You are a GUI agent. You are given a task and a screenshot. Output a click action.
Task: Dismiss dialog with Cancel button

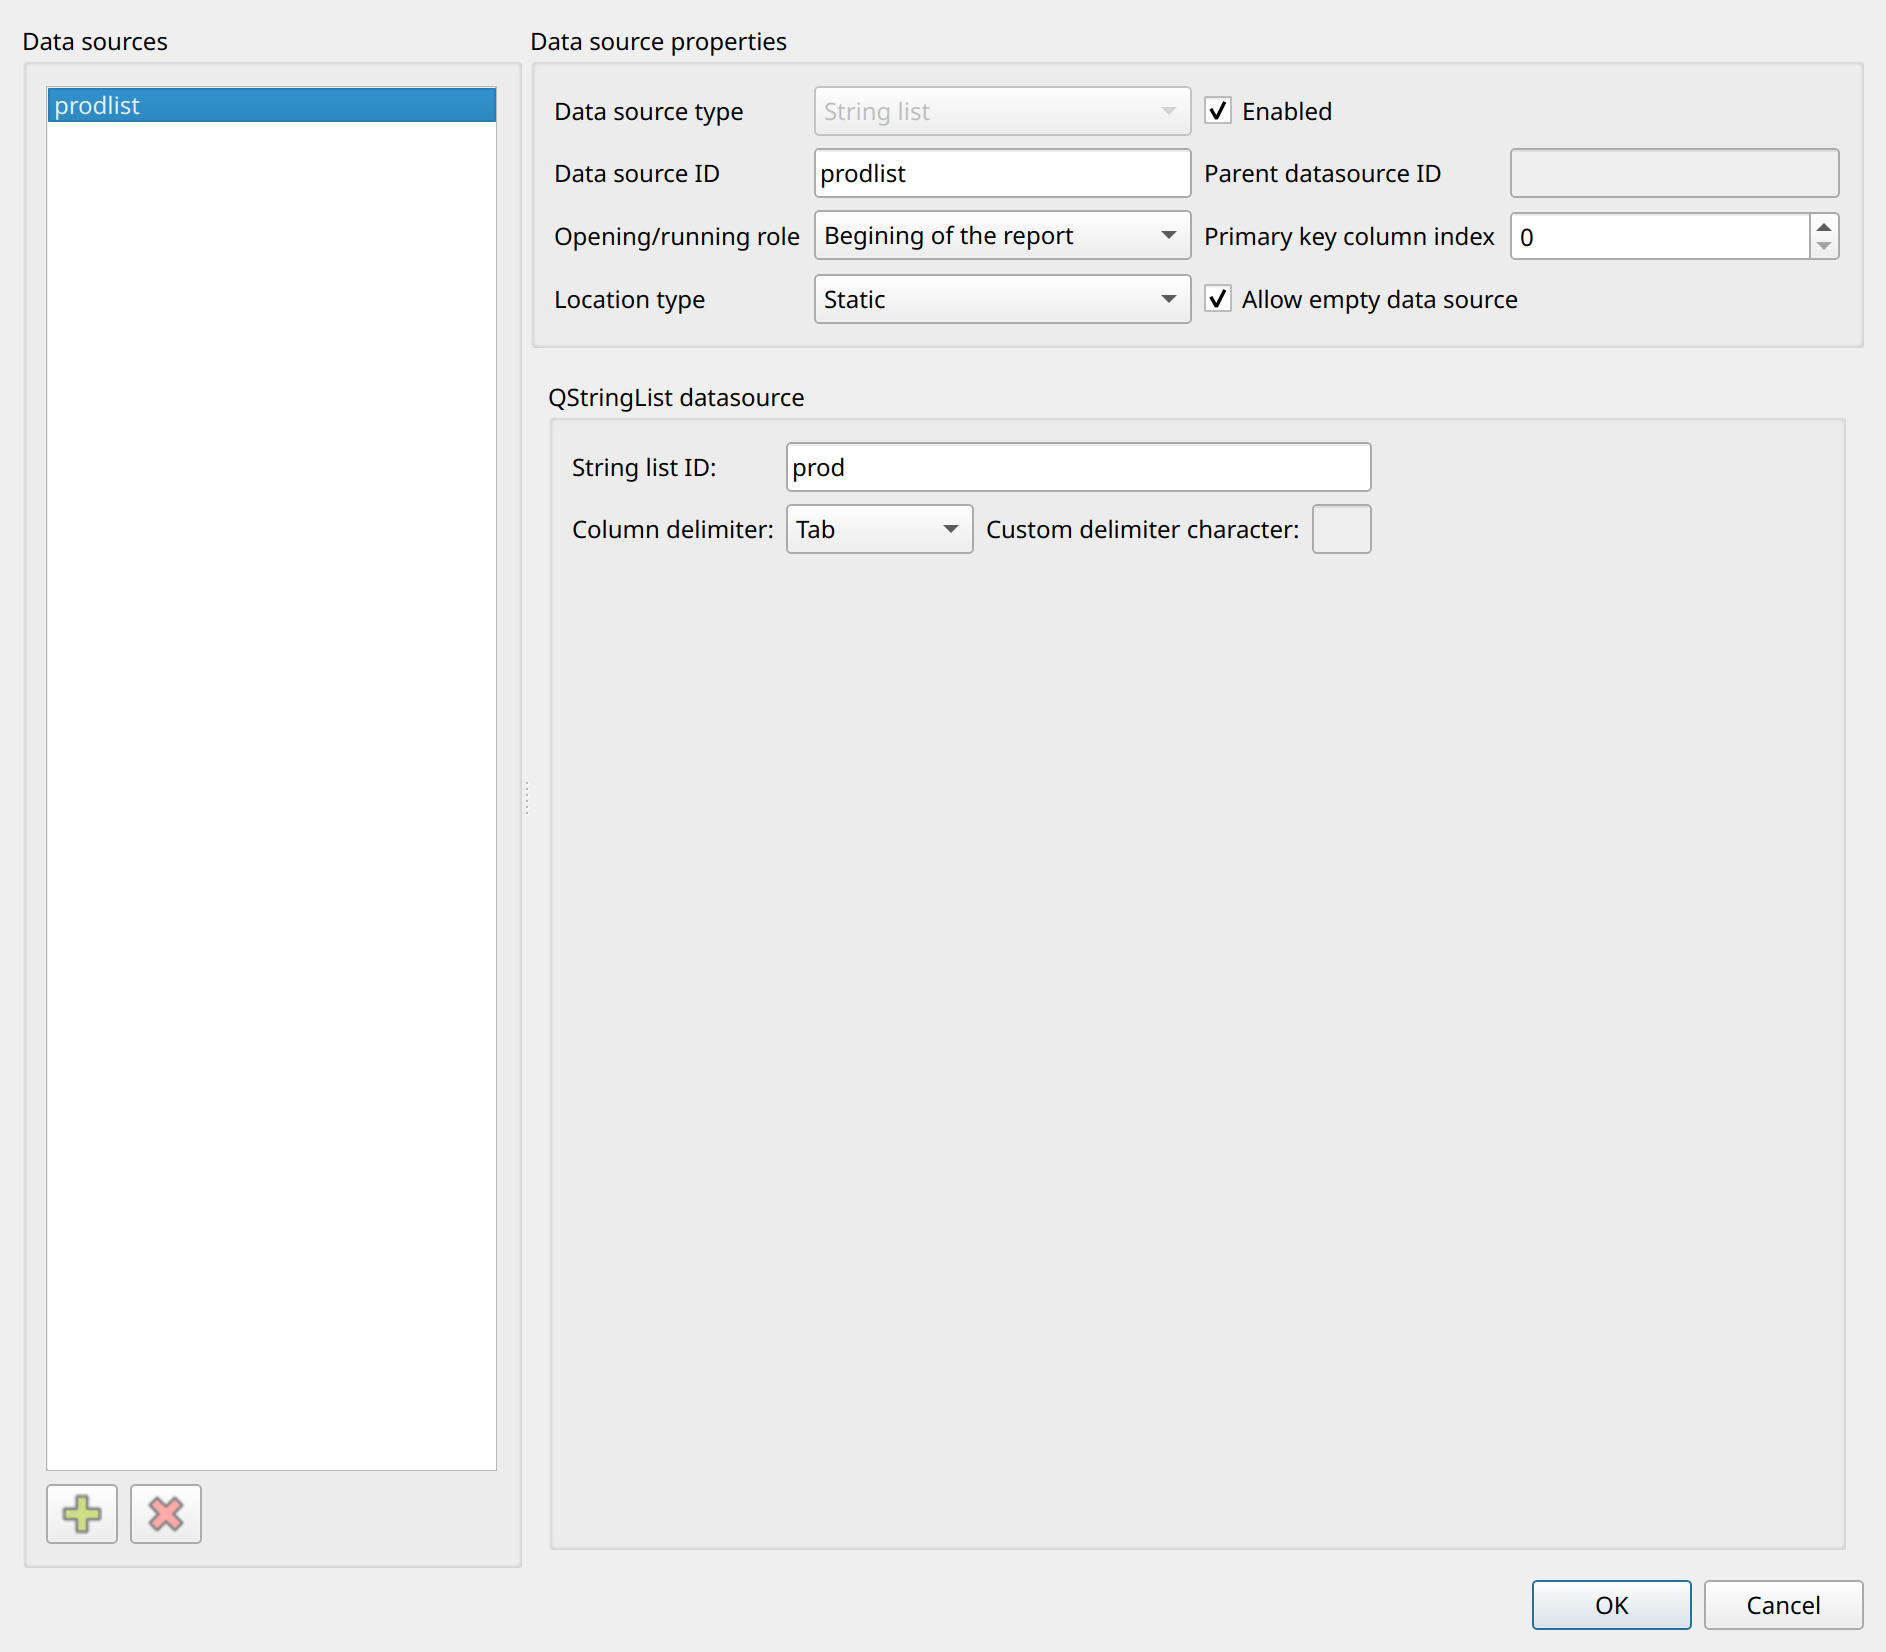1783,1605
